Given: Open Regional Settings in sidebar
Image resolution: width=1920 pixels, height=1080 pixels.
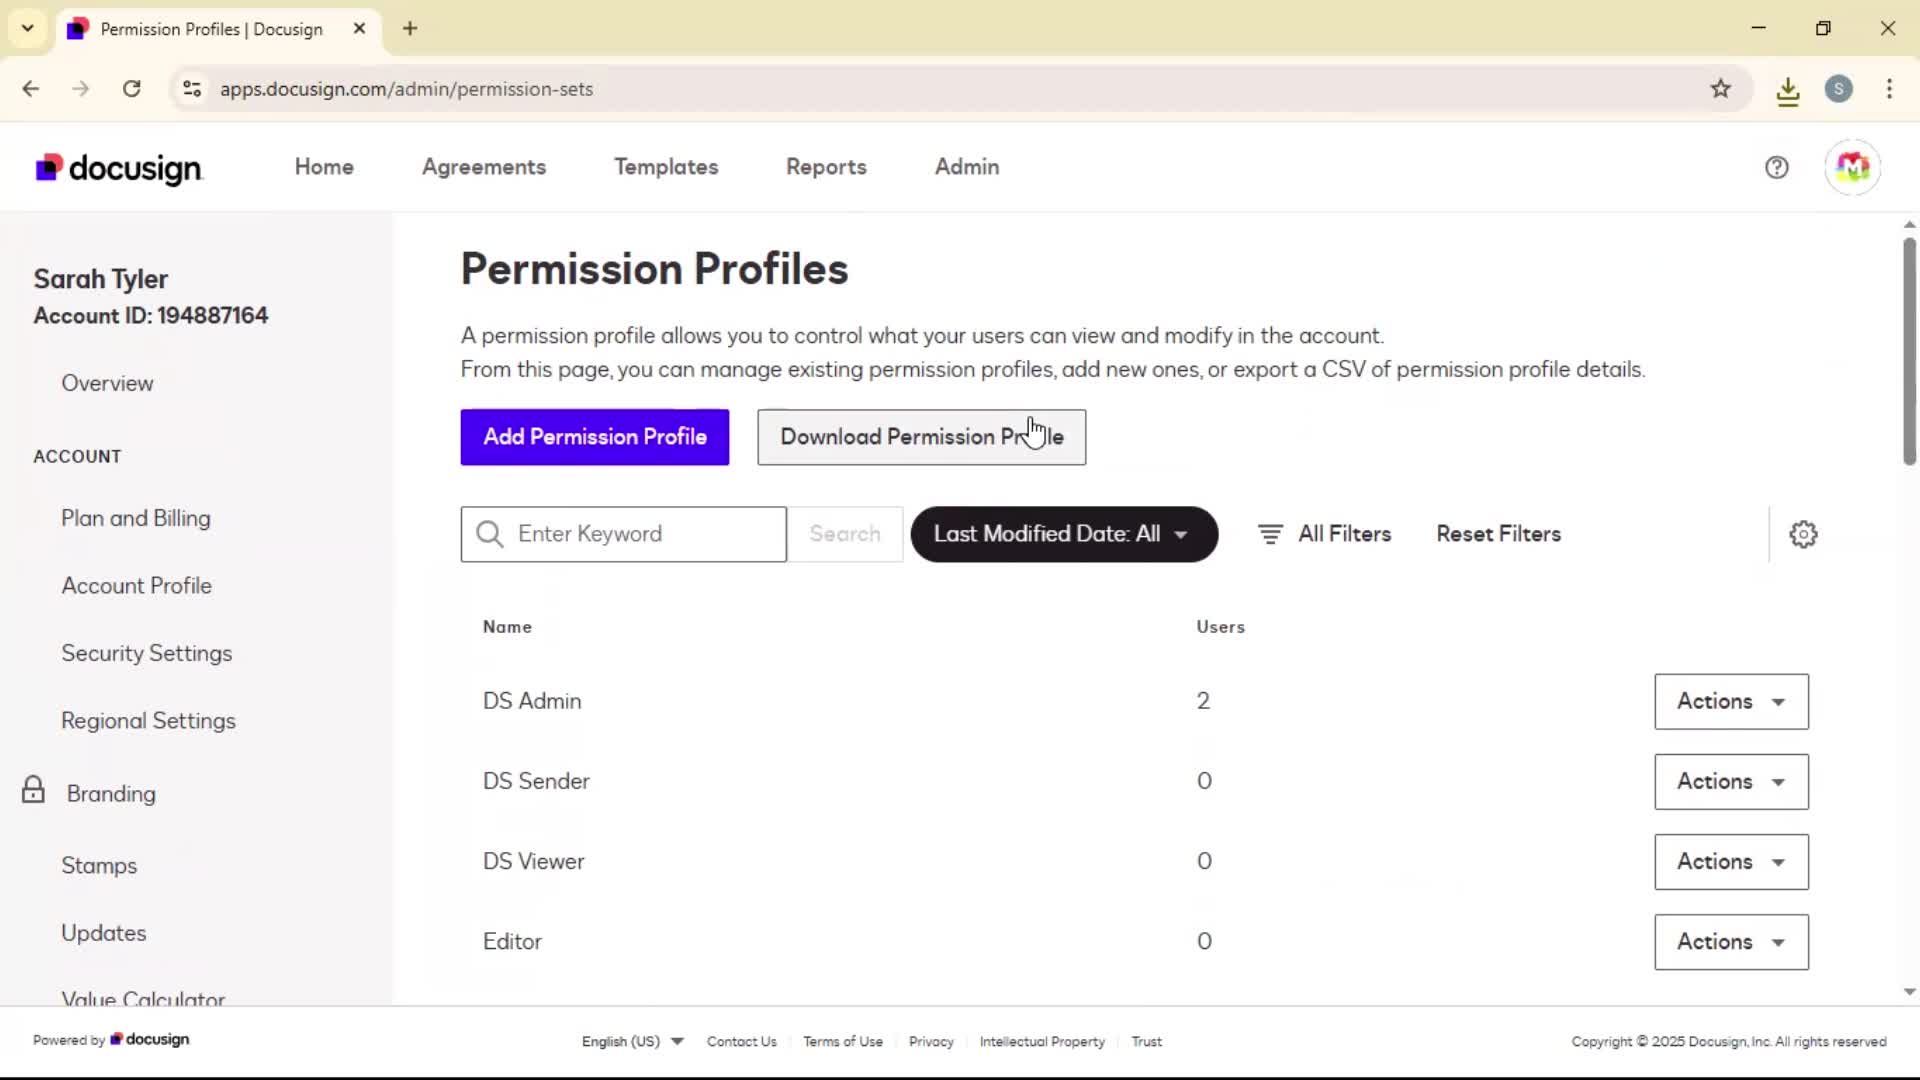Looking at the screenshot, I should (149, 721).
